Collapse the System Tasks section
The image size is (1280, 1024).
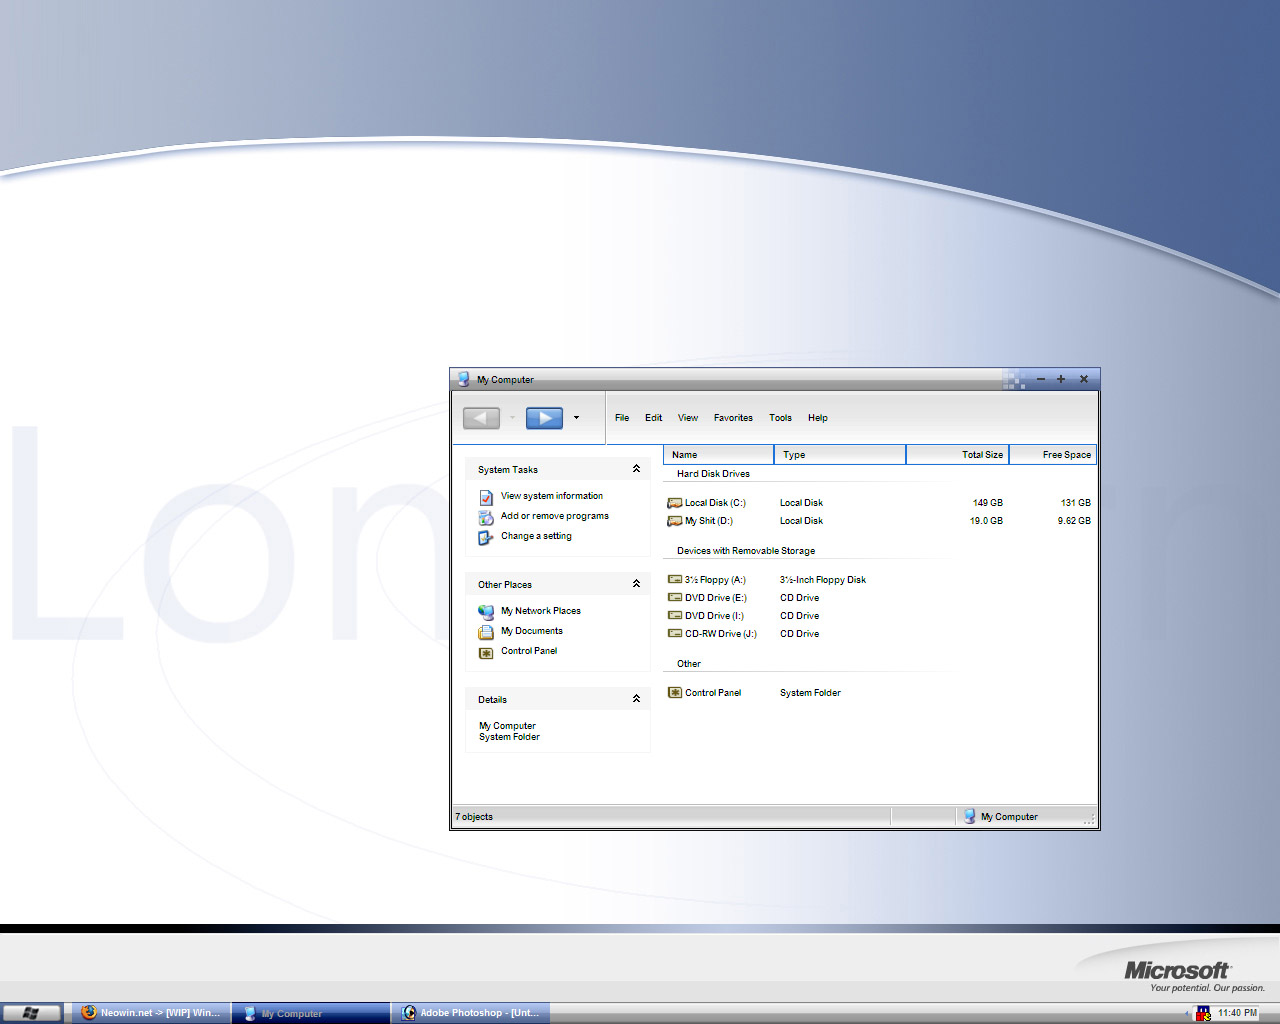tap(636, 468)
